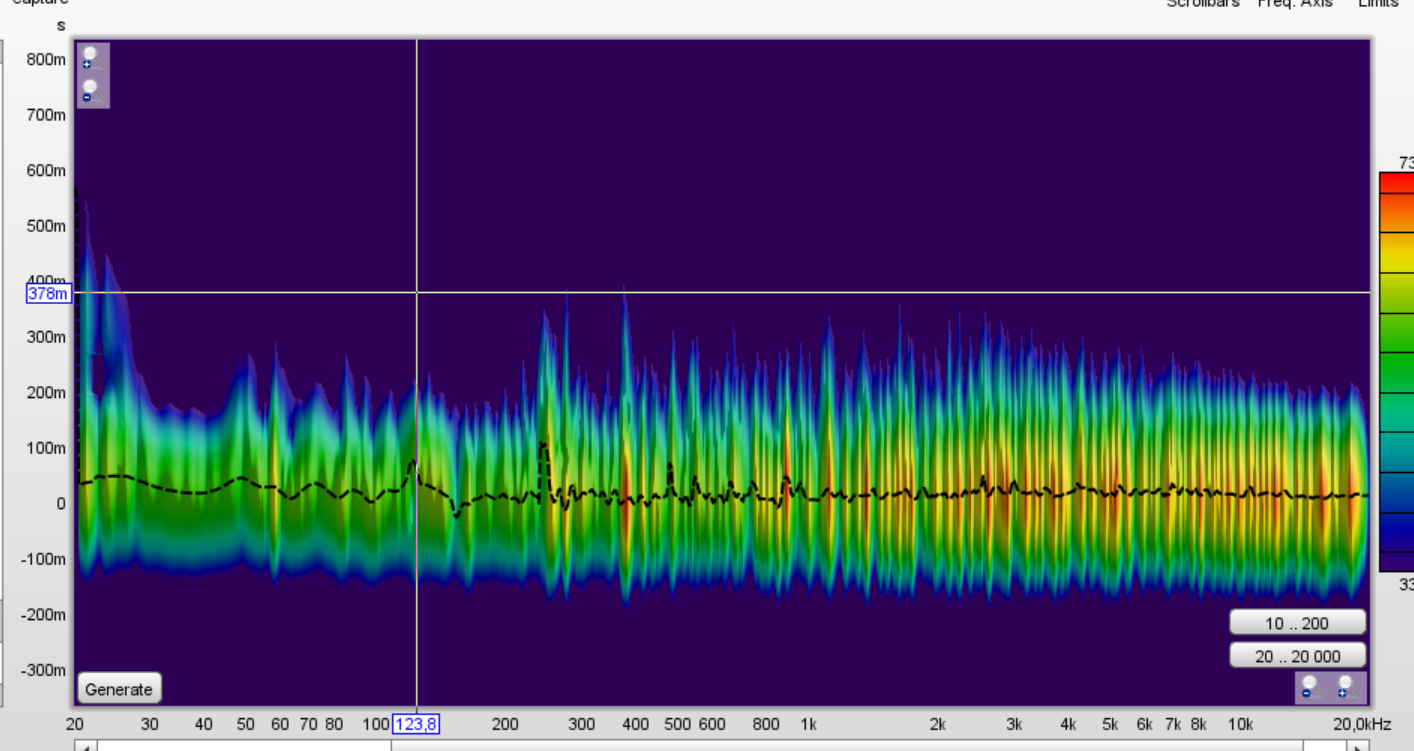Zoom out the vertical time axis
Viewport: 1414px width, 751px height.
(93, 92)
